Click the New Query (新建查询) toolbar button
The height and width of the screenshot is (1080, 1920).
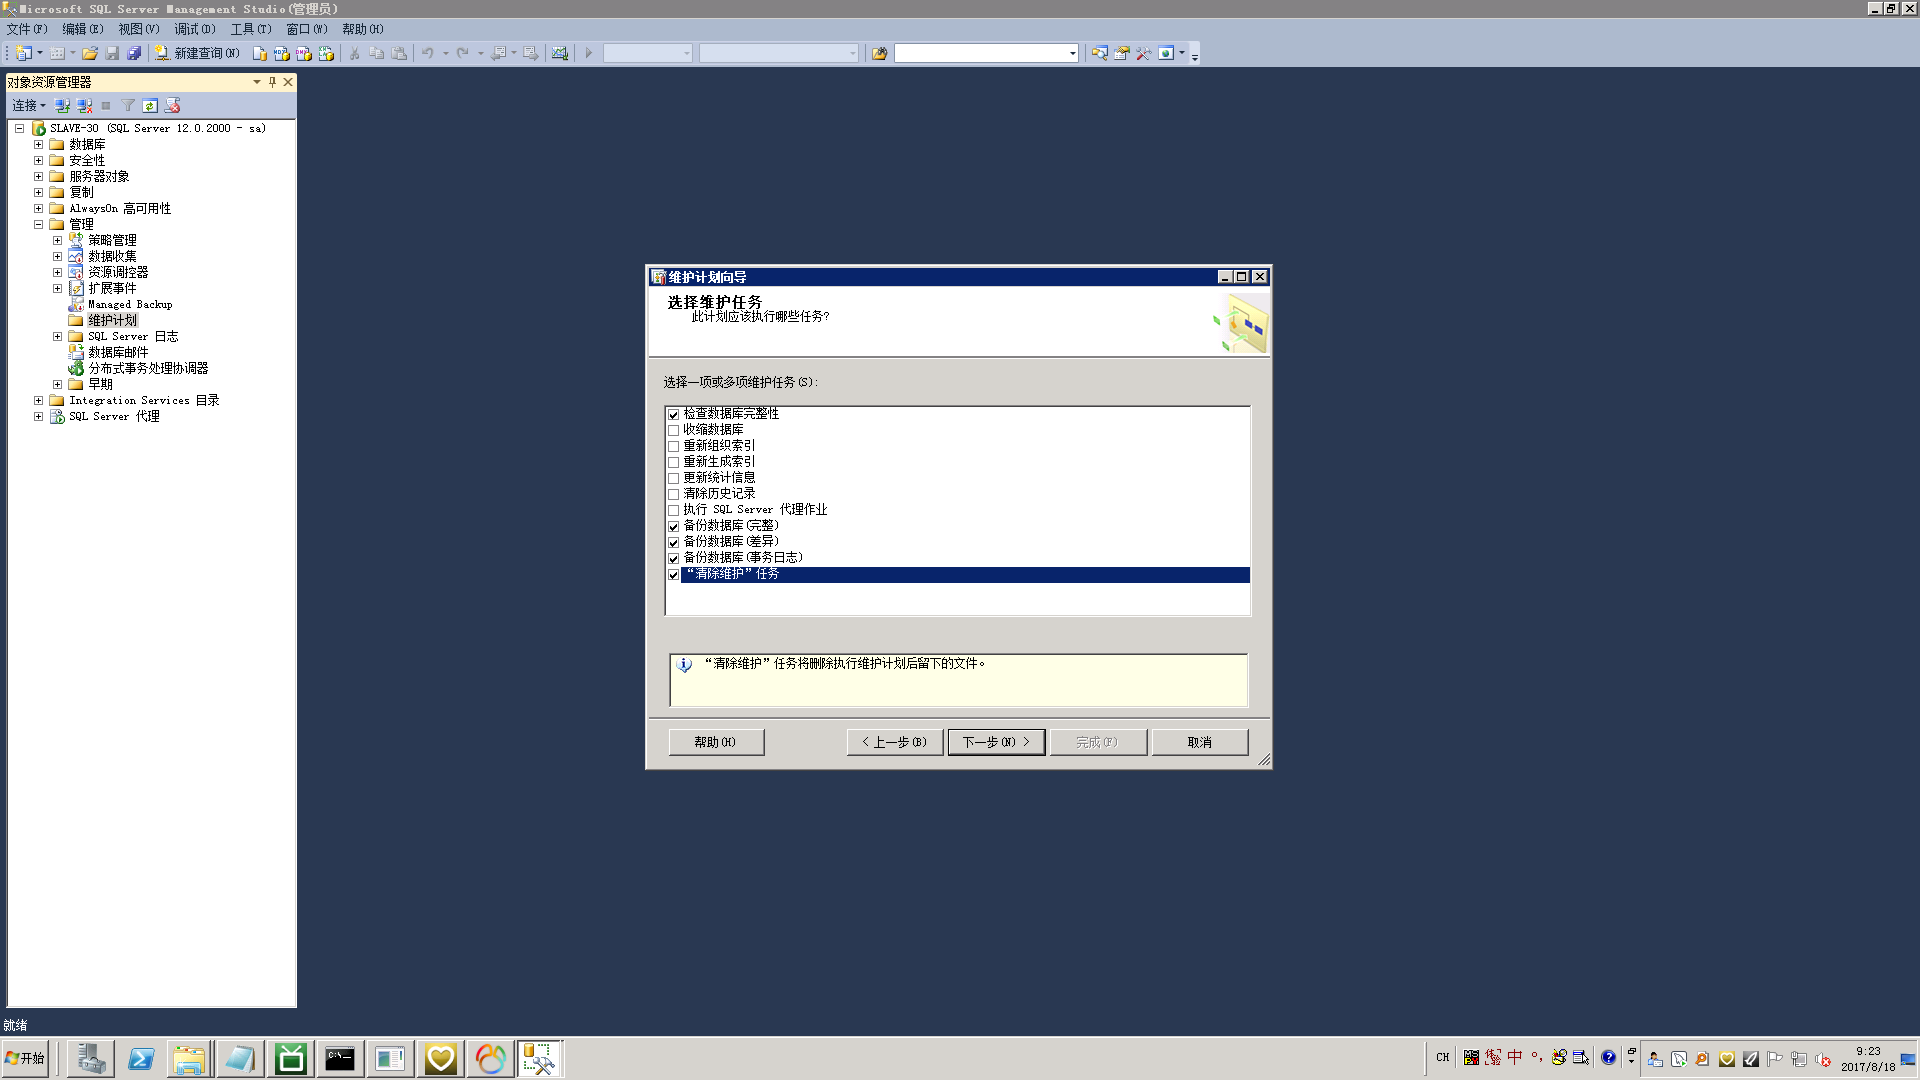click(197, 53)
